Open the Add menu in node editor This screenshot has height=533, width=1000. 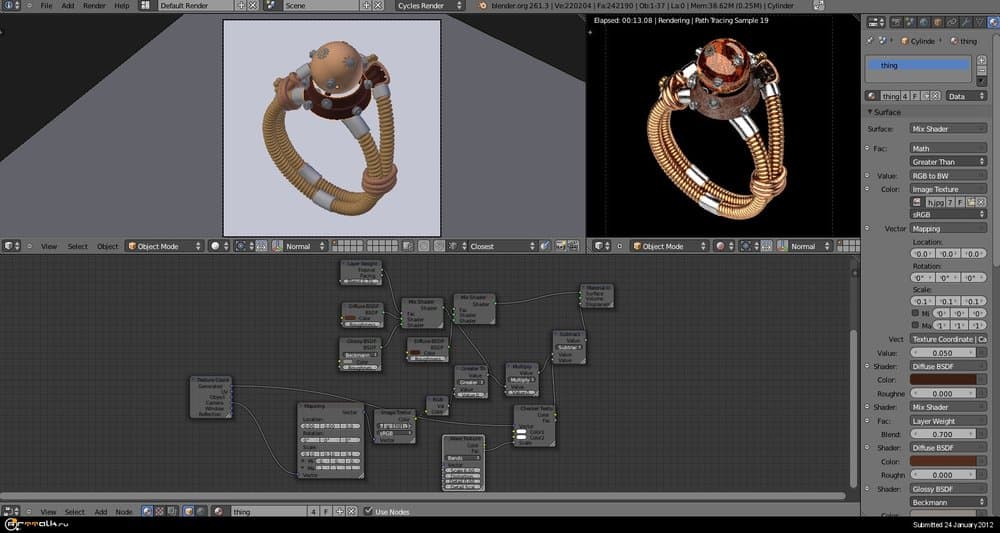100,511
